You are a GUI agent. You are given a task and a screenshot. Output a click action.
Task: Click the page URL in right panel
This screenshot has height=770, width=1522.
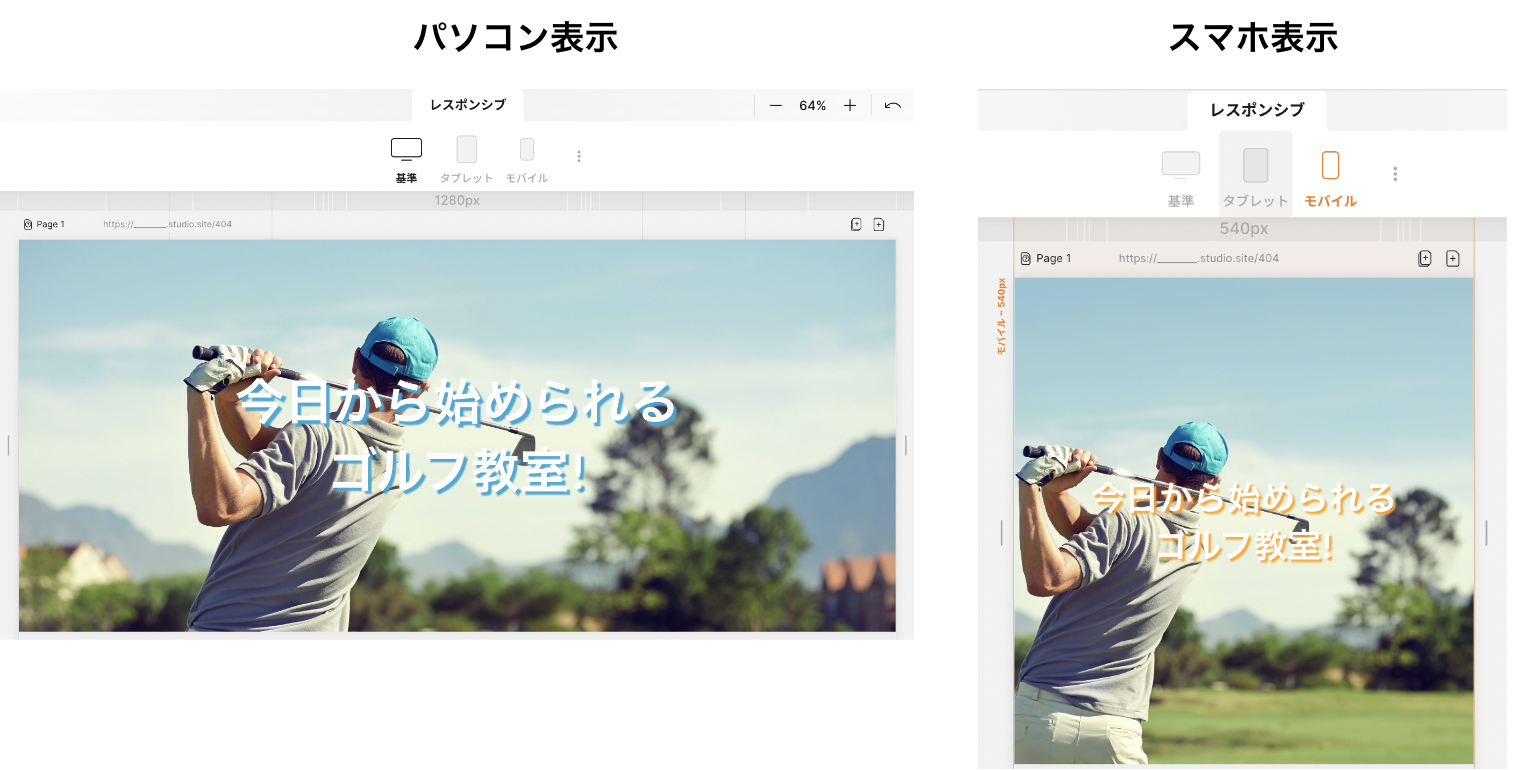[x=1199, y=258]
